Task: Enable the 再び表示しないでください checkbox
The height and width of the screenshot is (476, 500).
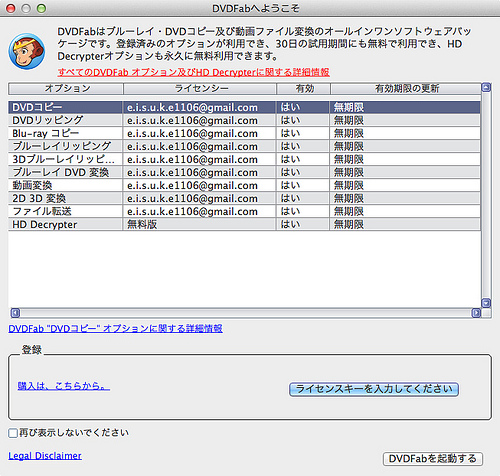Action: coord(13,433)
